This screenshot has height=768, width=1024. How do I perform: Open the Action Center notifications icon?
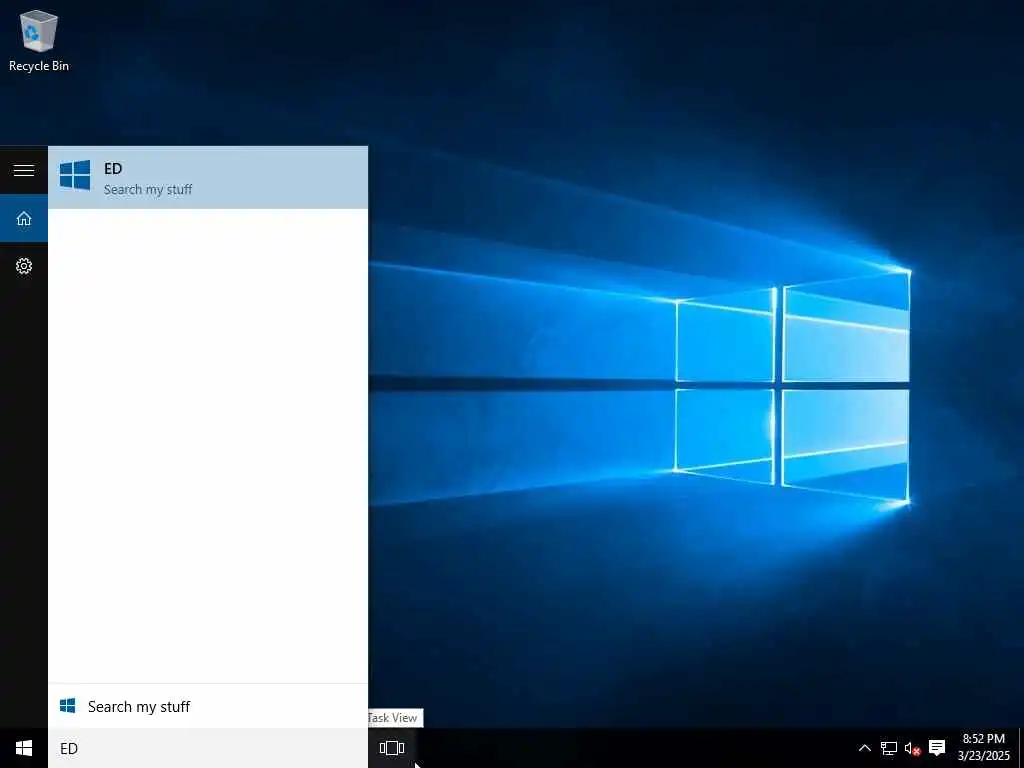tap(937, 748)
